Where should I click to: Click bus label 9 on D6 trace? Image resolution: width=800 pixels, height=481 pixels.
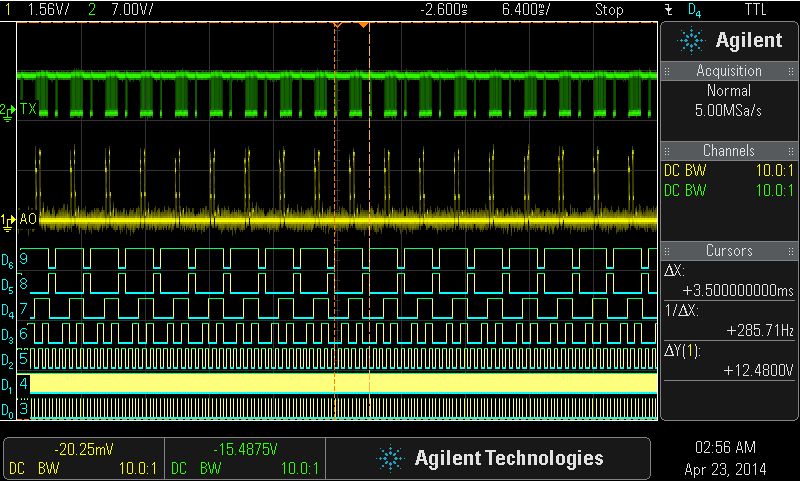[24, 258]
